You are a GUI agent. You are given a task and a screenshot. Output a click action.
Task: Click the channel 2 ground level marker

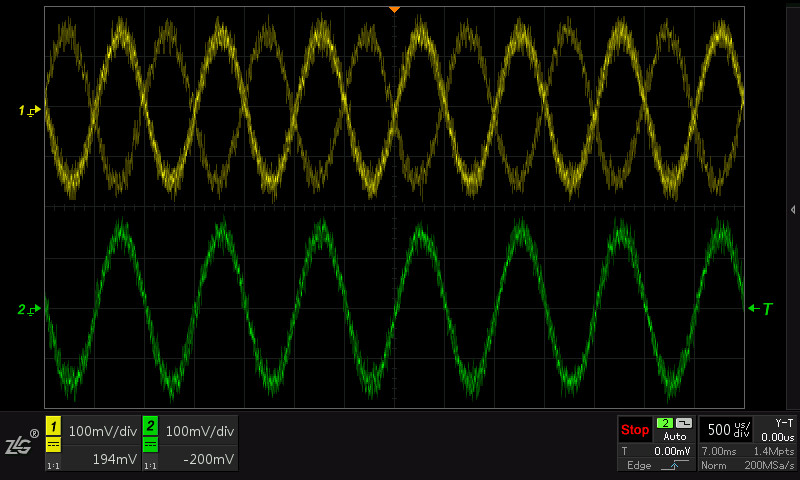point(29,309)
